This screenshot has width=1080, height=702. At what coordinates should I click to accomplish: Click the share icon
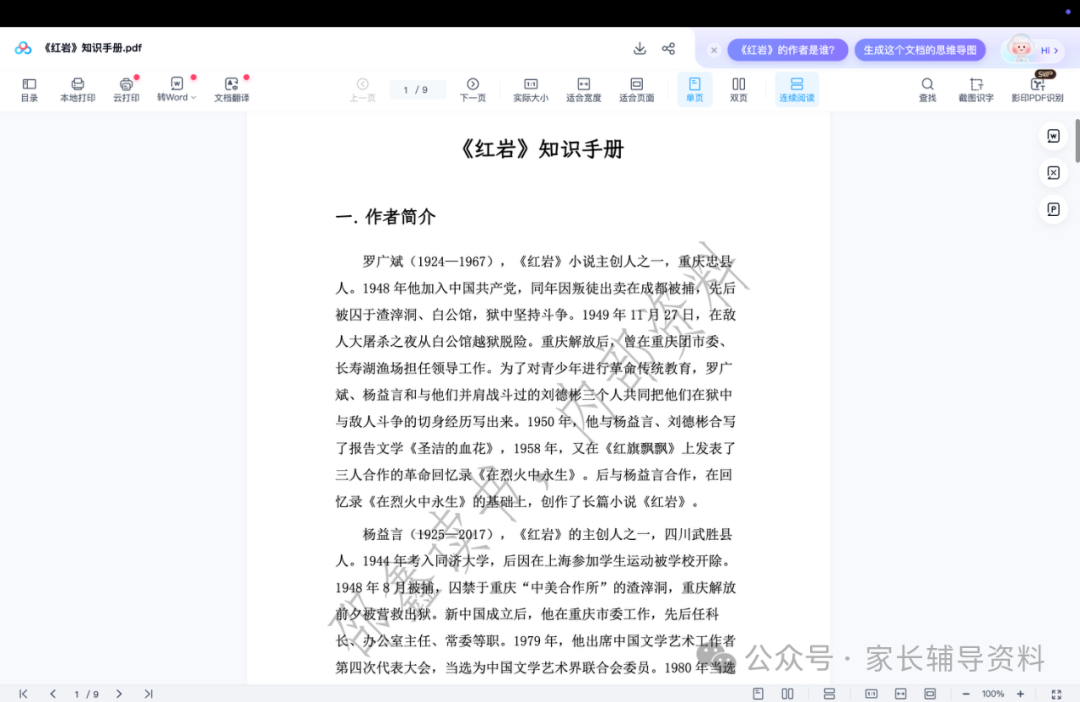click(x=668, y=48)
